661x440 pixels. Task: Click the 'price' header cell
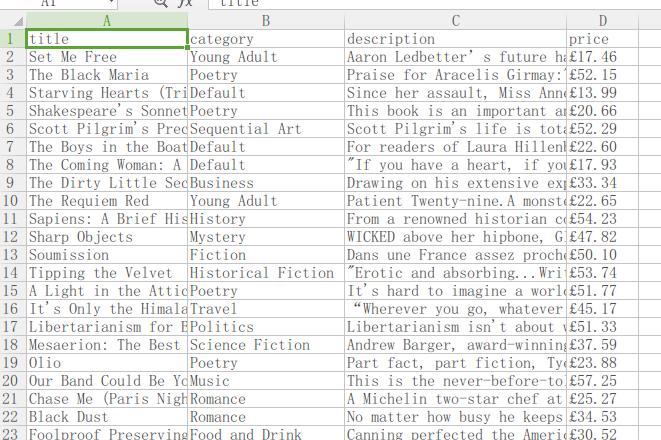(602, 39)
